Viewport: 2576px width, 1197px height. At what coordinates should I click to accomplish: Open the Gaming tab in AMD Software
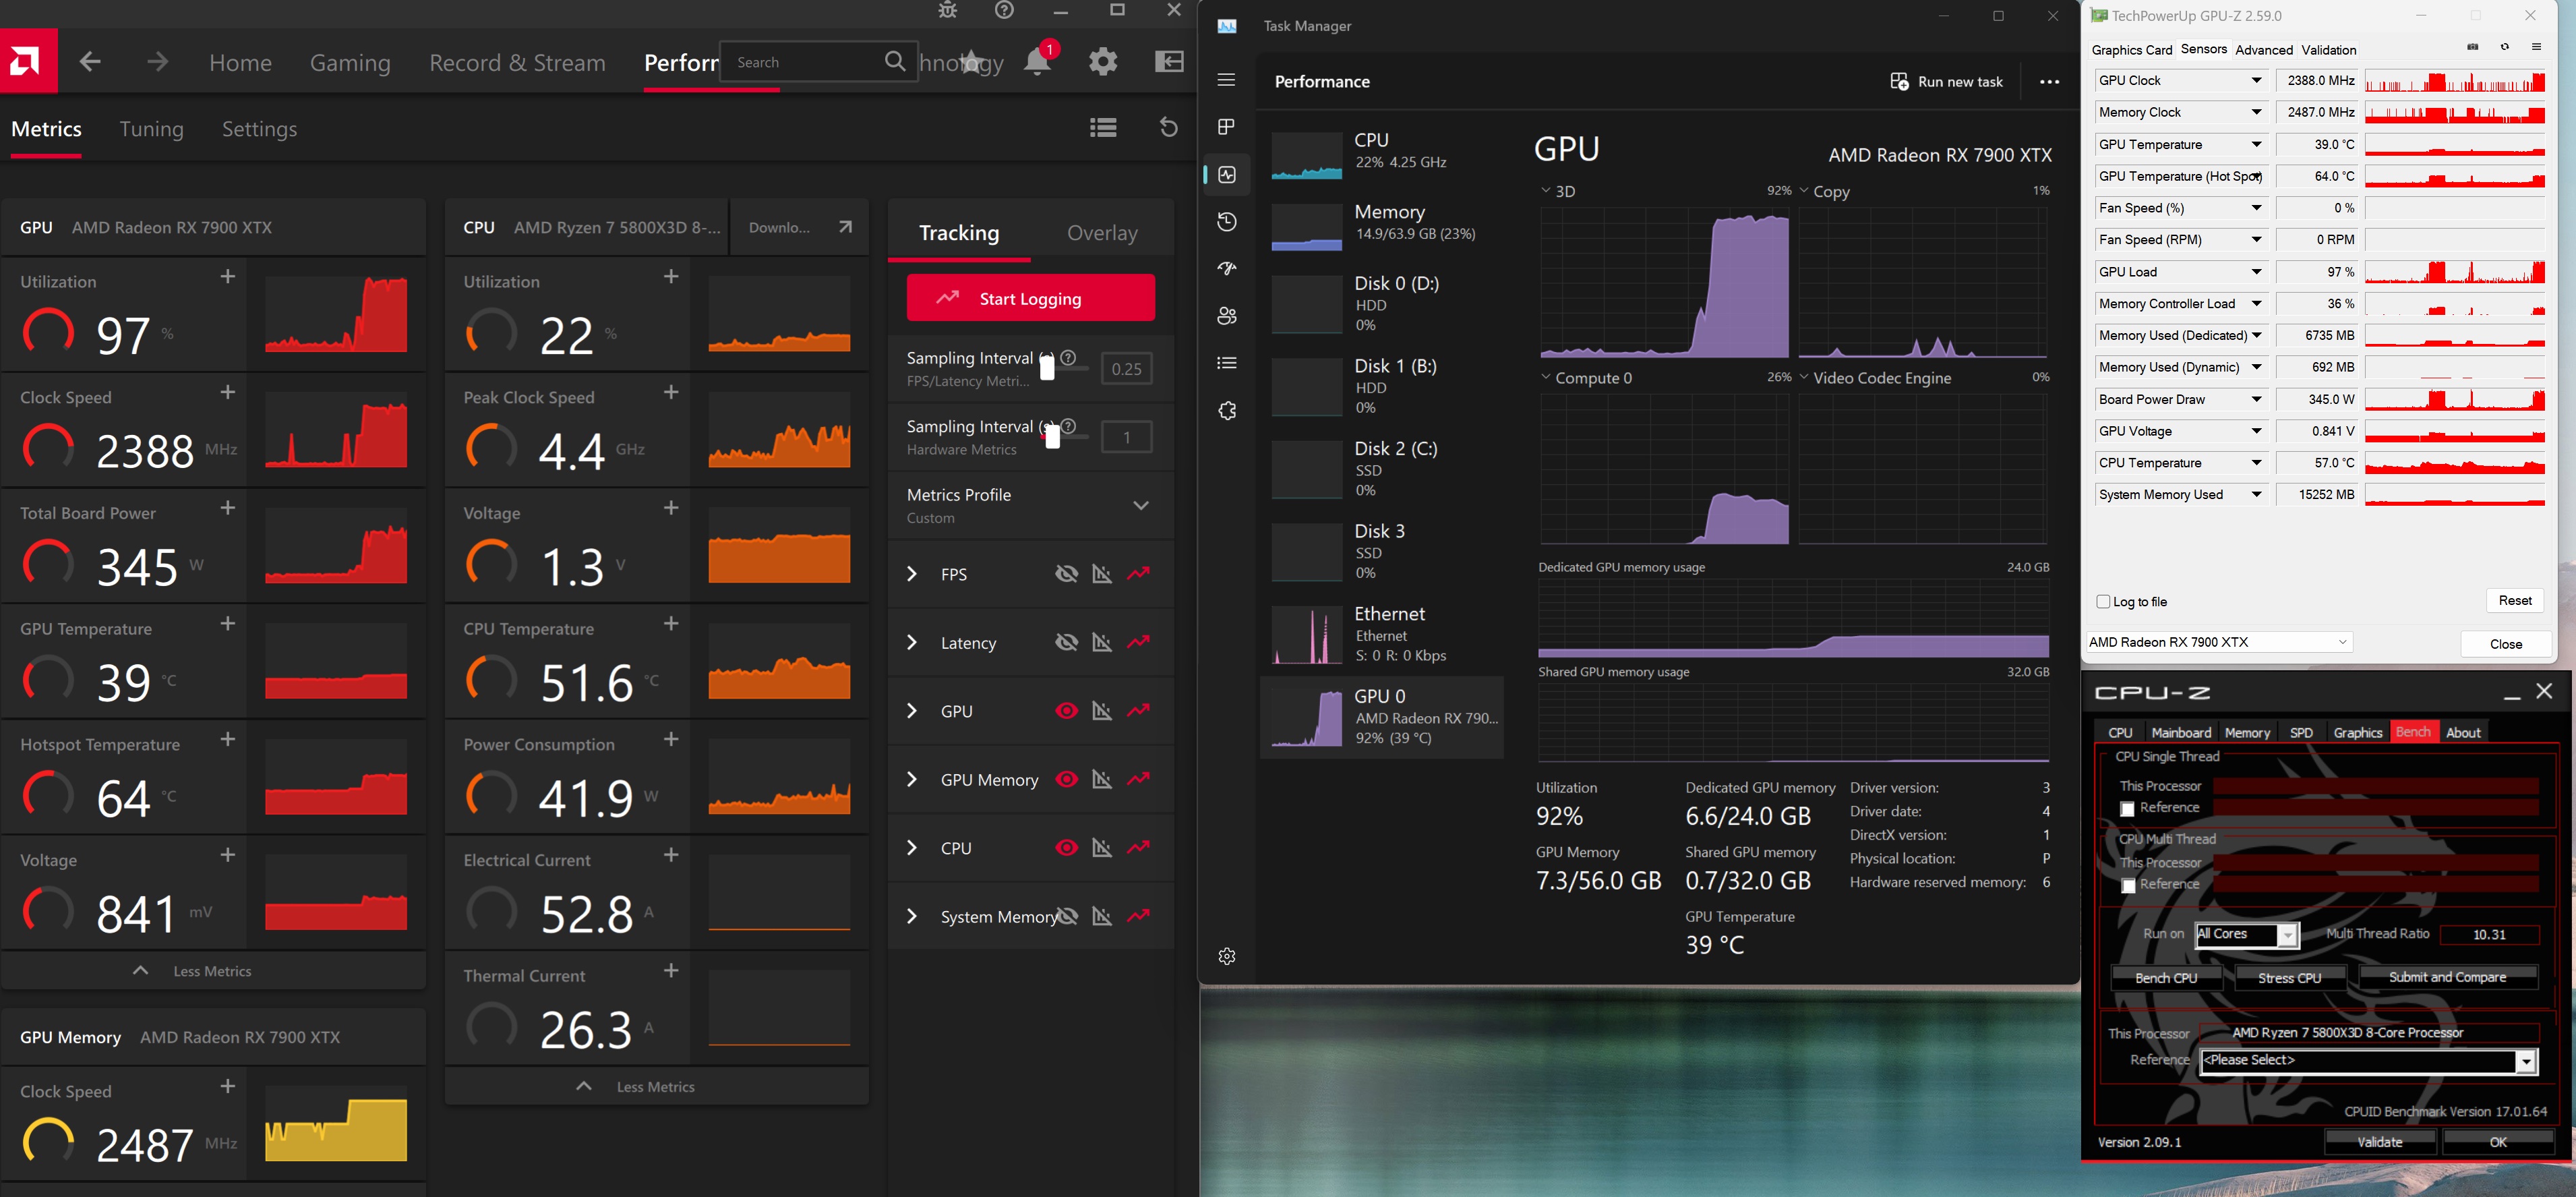click(x=350, y=63)
